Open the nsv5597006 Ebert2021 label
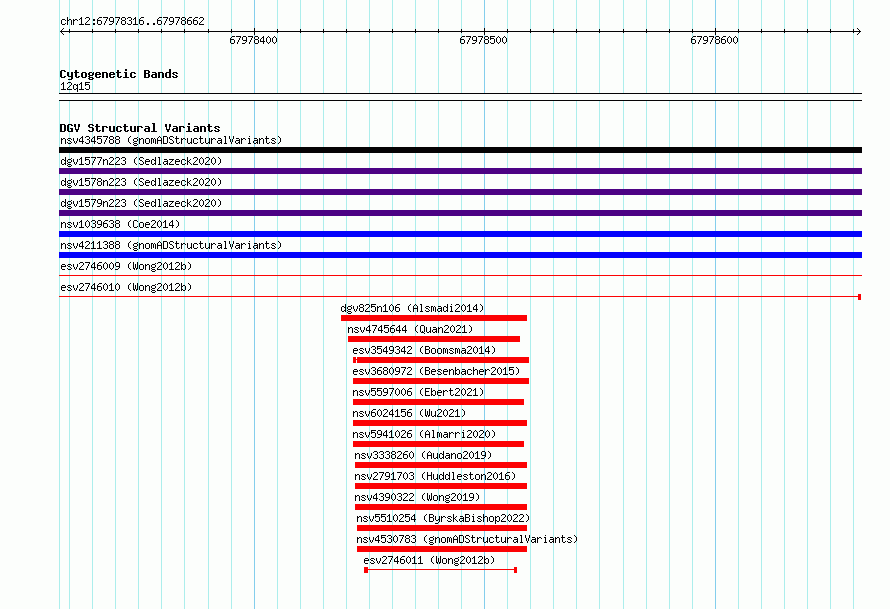Viewport: 890px width, 609px height. tap(418, 392)
